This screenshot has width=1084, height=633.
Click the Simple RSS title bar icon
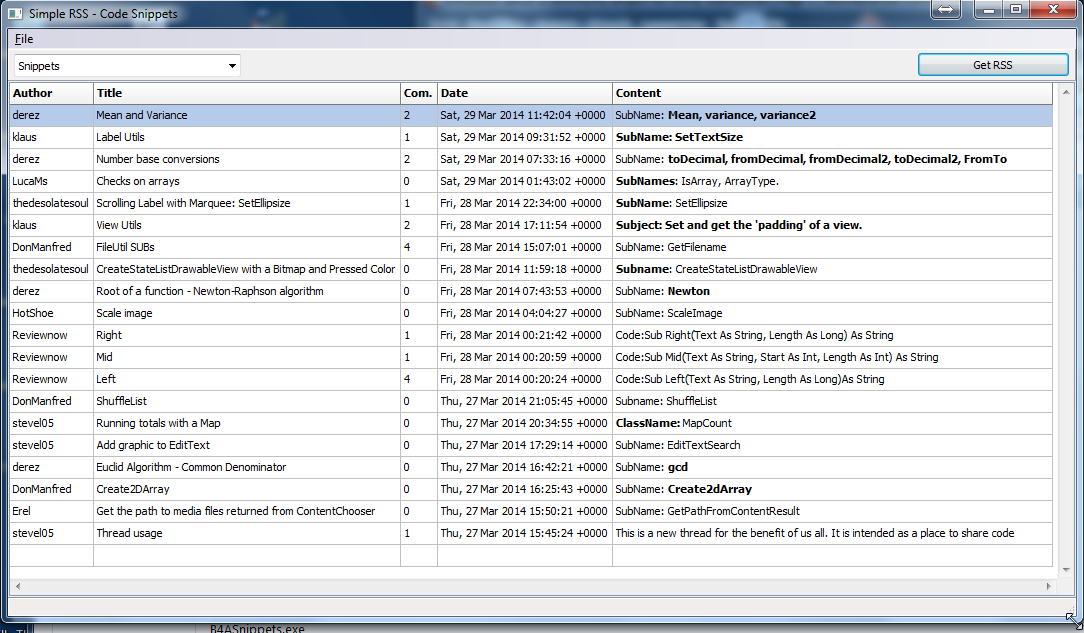pyautogui.click(x=15, y=13)
